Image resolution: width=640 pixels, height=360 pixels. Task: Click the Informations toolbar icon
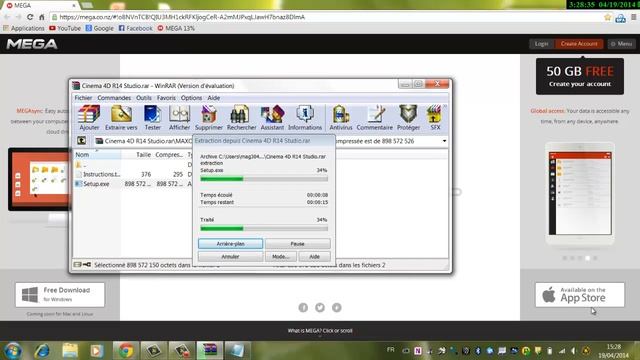pyautogui.click(x=305, y=118)
